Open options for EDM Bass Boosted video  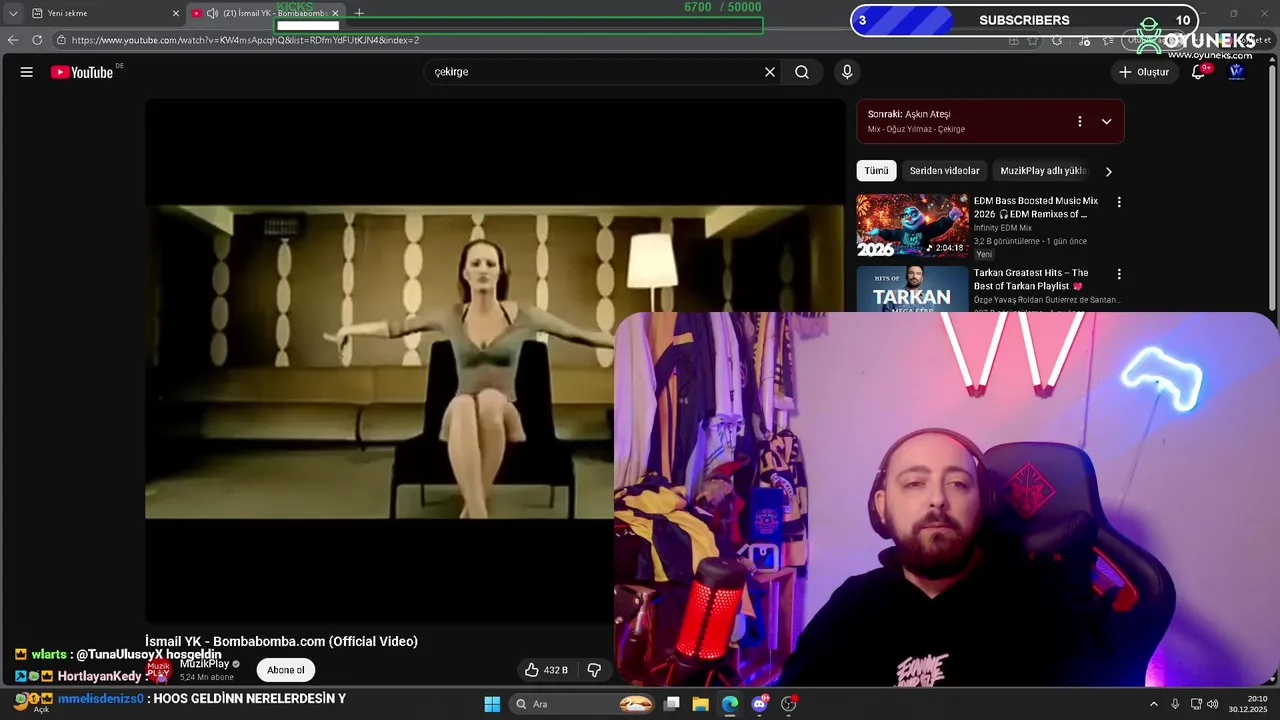1119,202
